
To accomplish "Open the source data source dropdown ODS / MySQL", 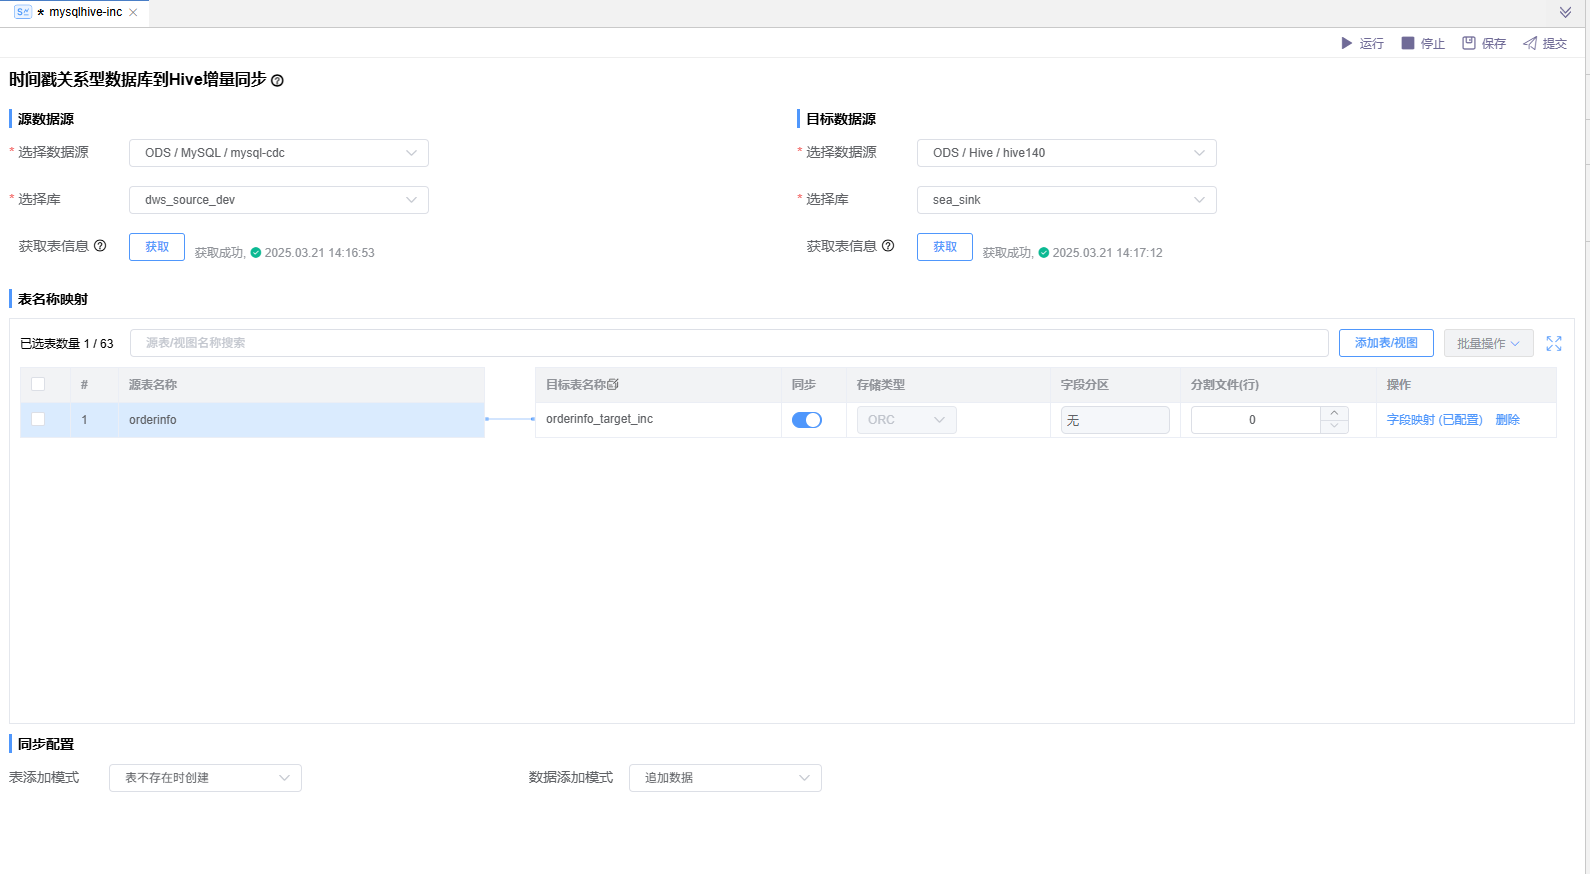I will point(279,153).
